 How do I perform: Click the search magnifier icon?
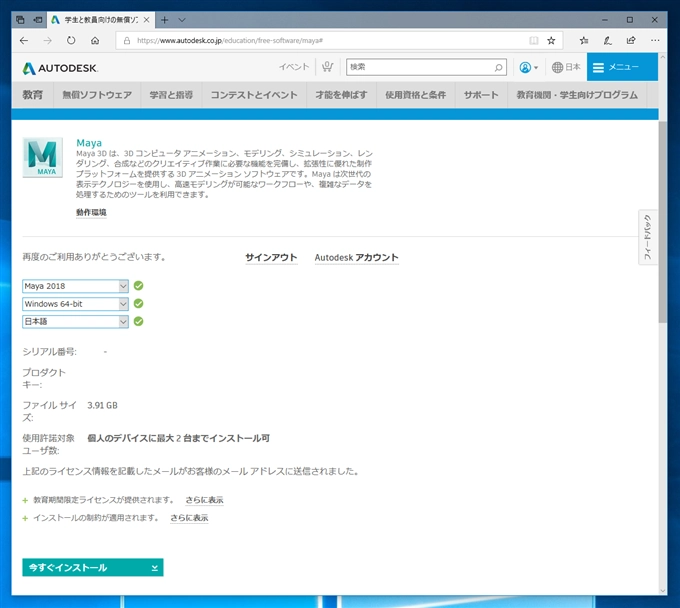pyautogui.click(x=498, y=67)
